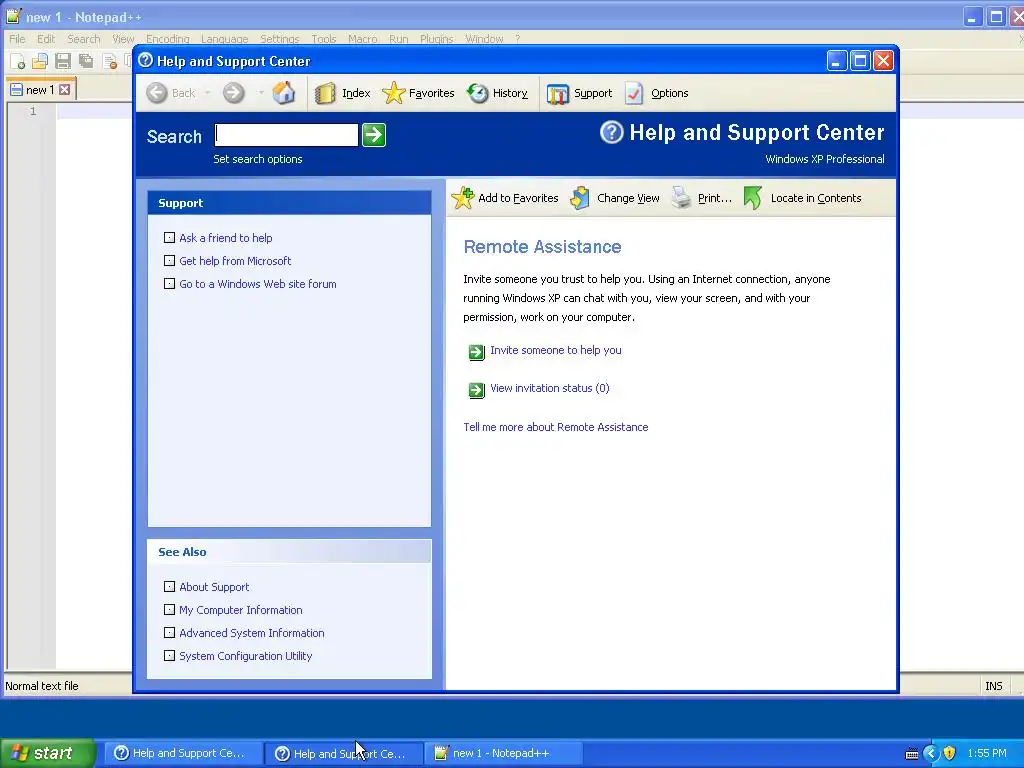Open the Back history dropdown arrow
The height and width of the screenshot is (768, 1024).
(208, 93)
